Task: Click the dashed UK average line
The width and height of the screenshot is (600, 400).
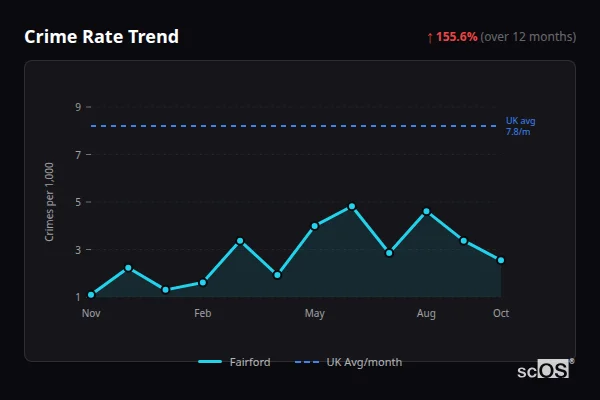Action: click(x=293, y=126)
